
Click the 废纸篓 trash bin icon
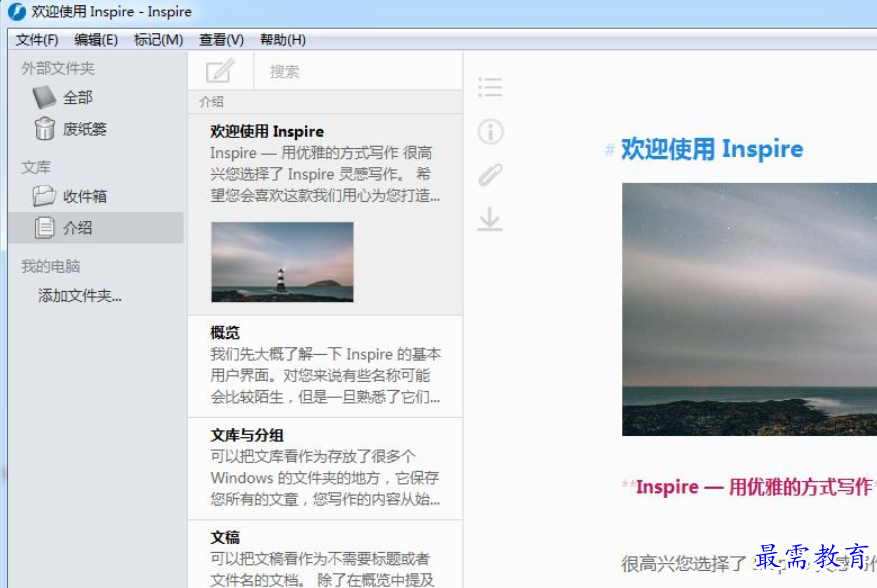[x=45, y=129]
